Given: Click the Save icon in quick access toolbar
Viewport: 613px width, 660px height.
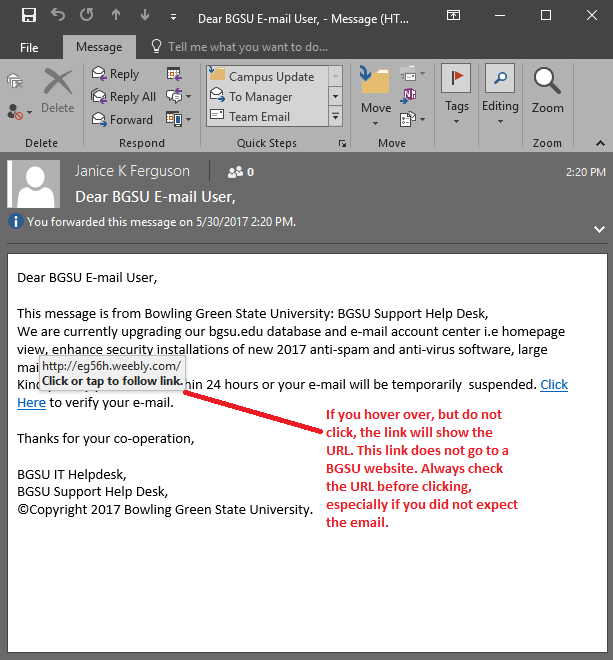Looking at the screenshot, I should point(28,16).
